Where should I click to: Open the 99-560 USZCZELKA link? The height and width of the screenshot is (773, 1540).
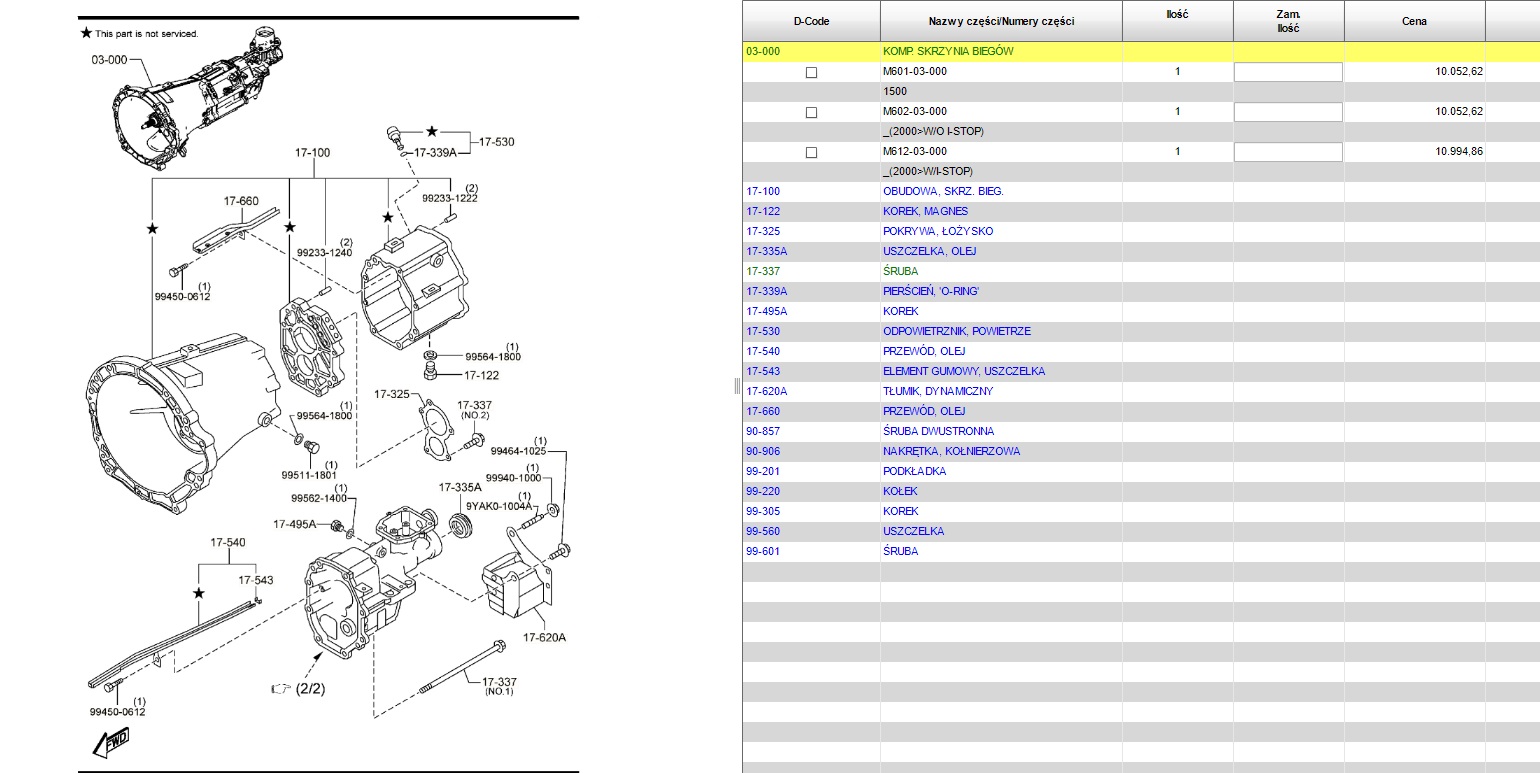(x=913, y=531)
